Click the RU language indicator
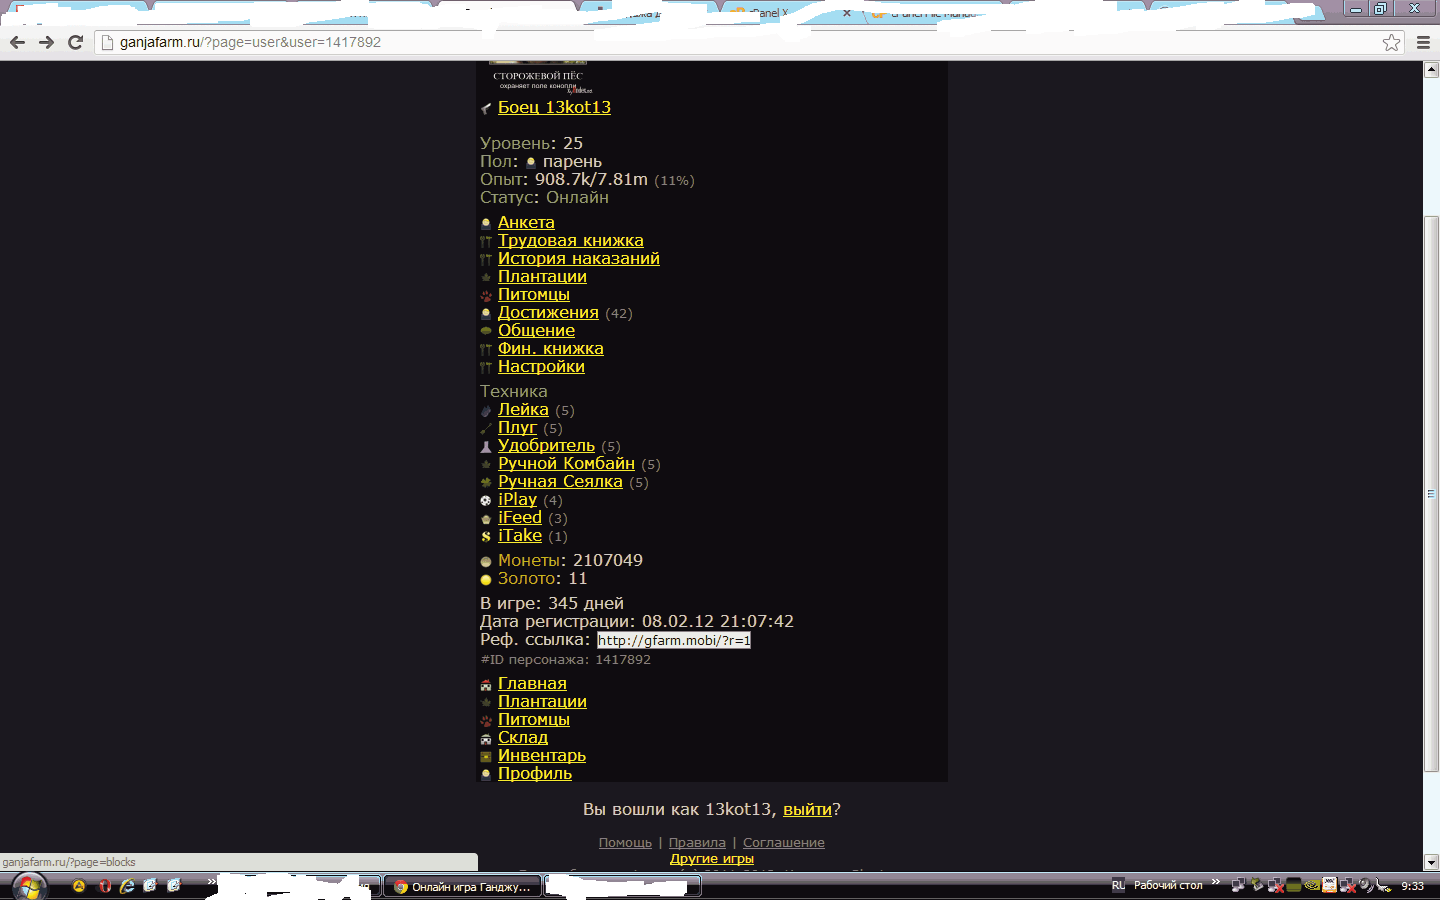 click(x=1118, y=886)
